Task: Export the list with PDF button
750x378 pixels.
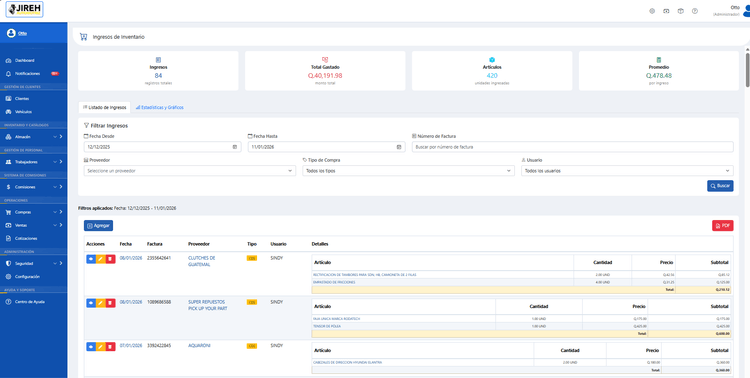Action: (722, 226)
